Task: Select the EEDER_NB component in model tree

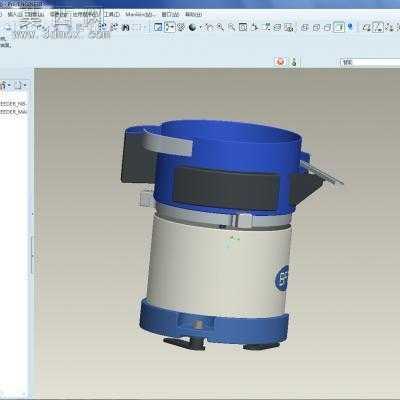Action: (13, 104)
